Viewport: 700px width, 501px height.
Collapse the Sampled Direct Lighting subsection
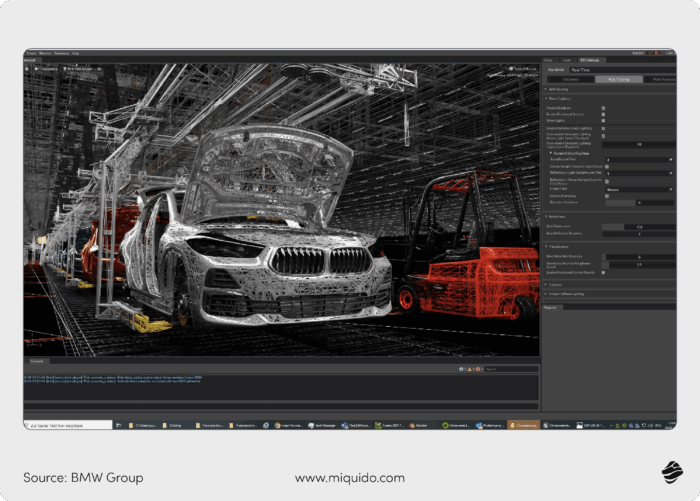[569, 153]
